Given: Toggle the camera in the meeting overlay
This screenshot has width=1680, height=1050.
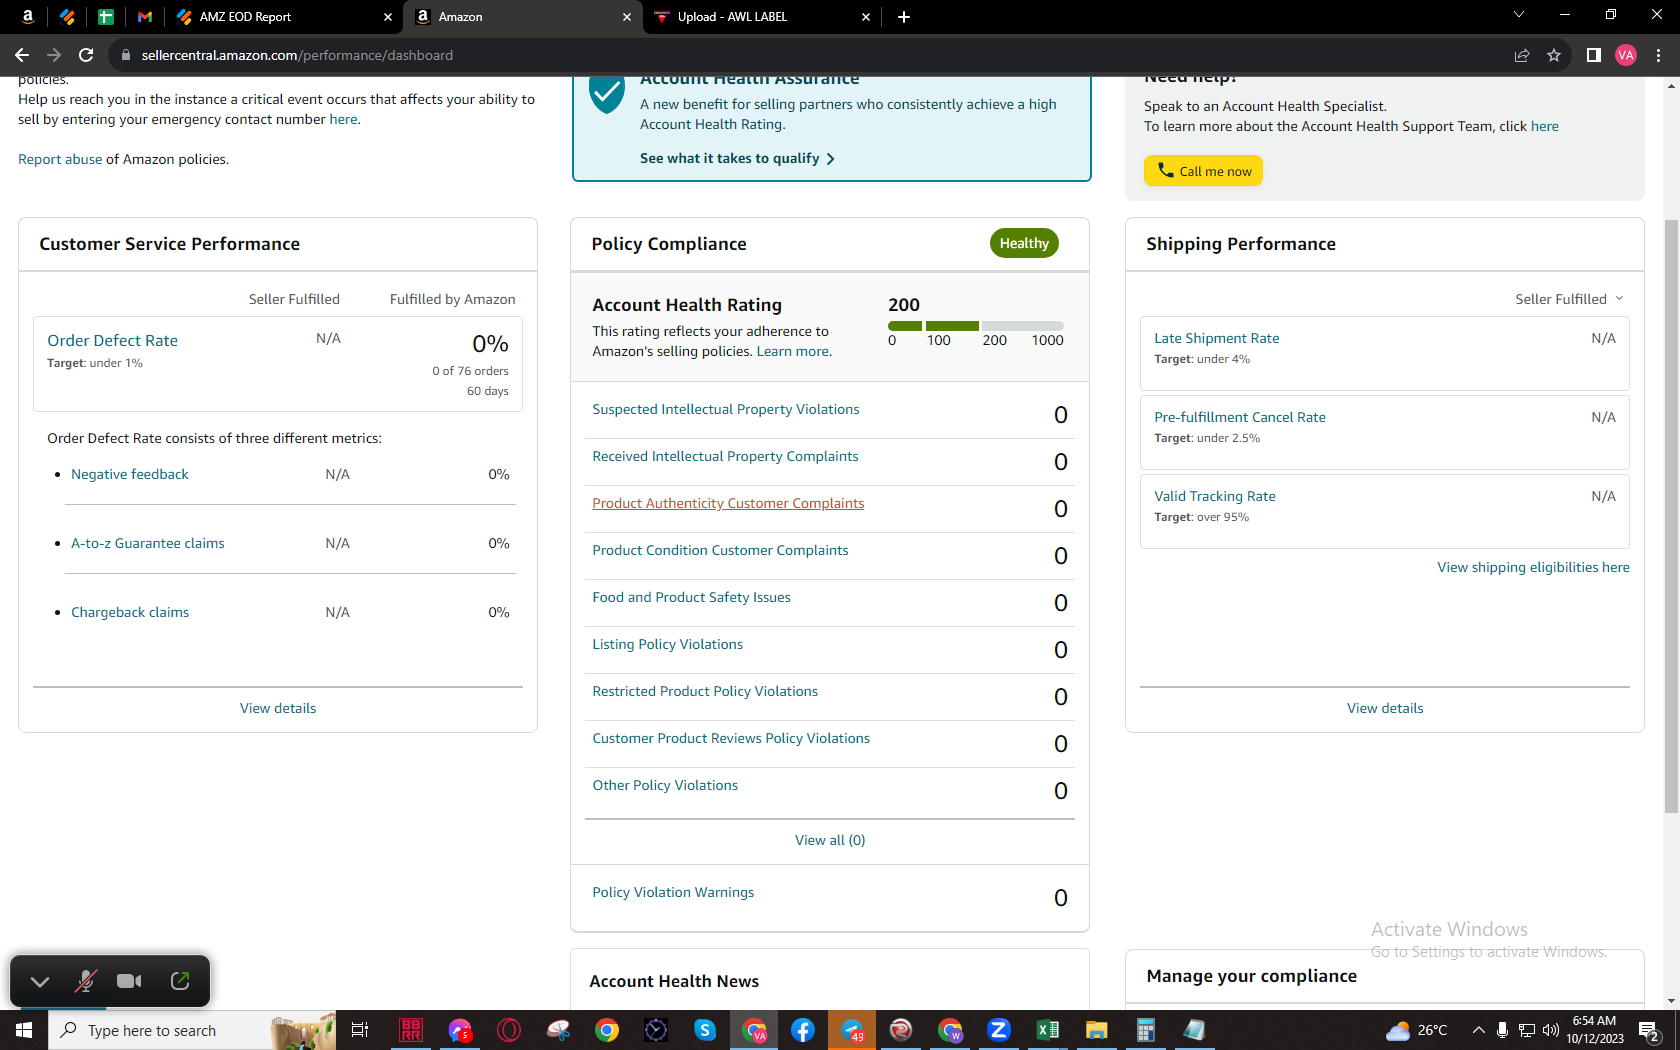Looking at the screenshot, I should tap(129, 981).
